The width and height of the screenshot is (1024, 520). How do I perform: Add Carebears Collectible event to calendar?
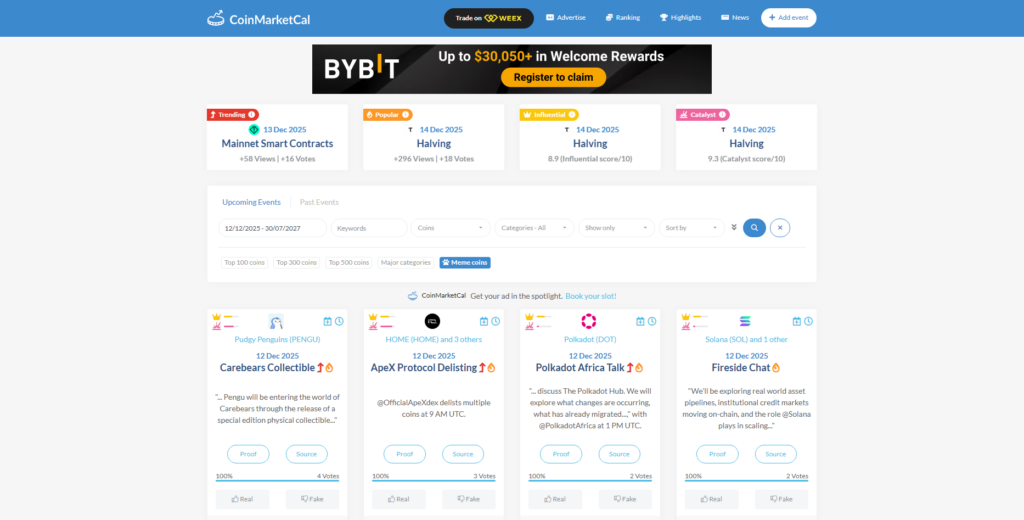pyautogui.click(x=328, y=321)
